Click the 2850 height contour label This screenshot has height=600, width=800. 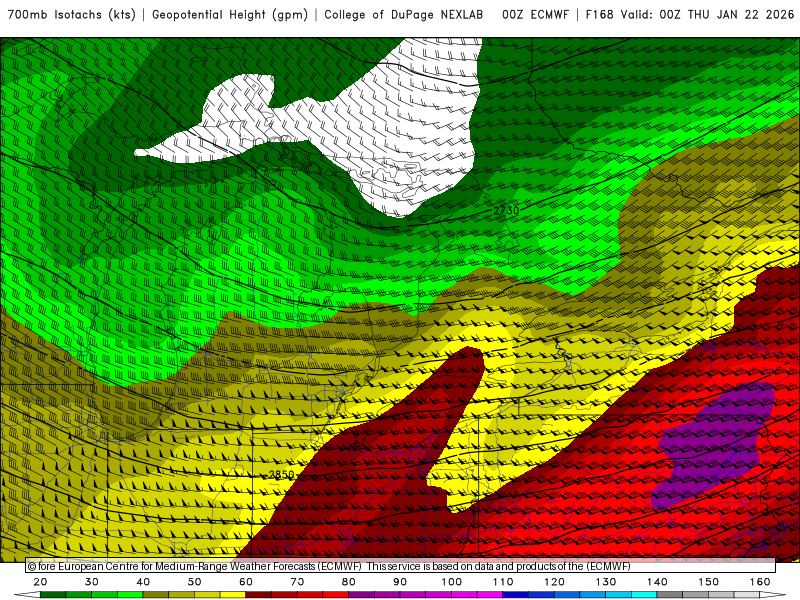coord(282,474)
